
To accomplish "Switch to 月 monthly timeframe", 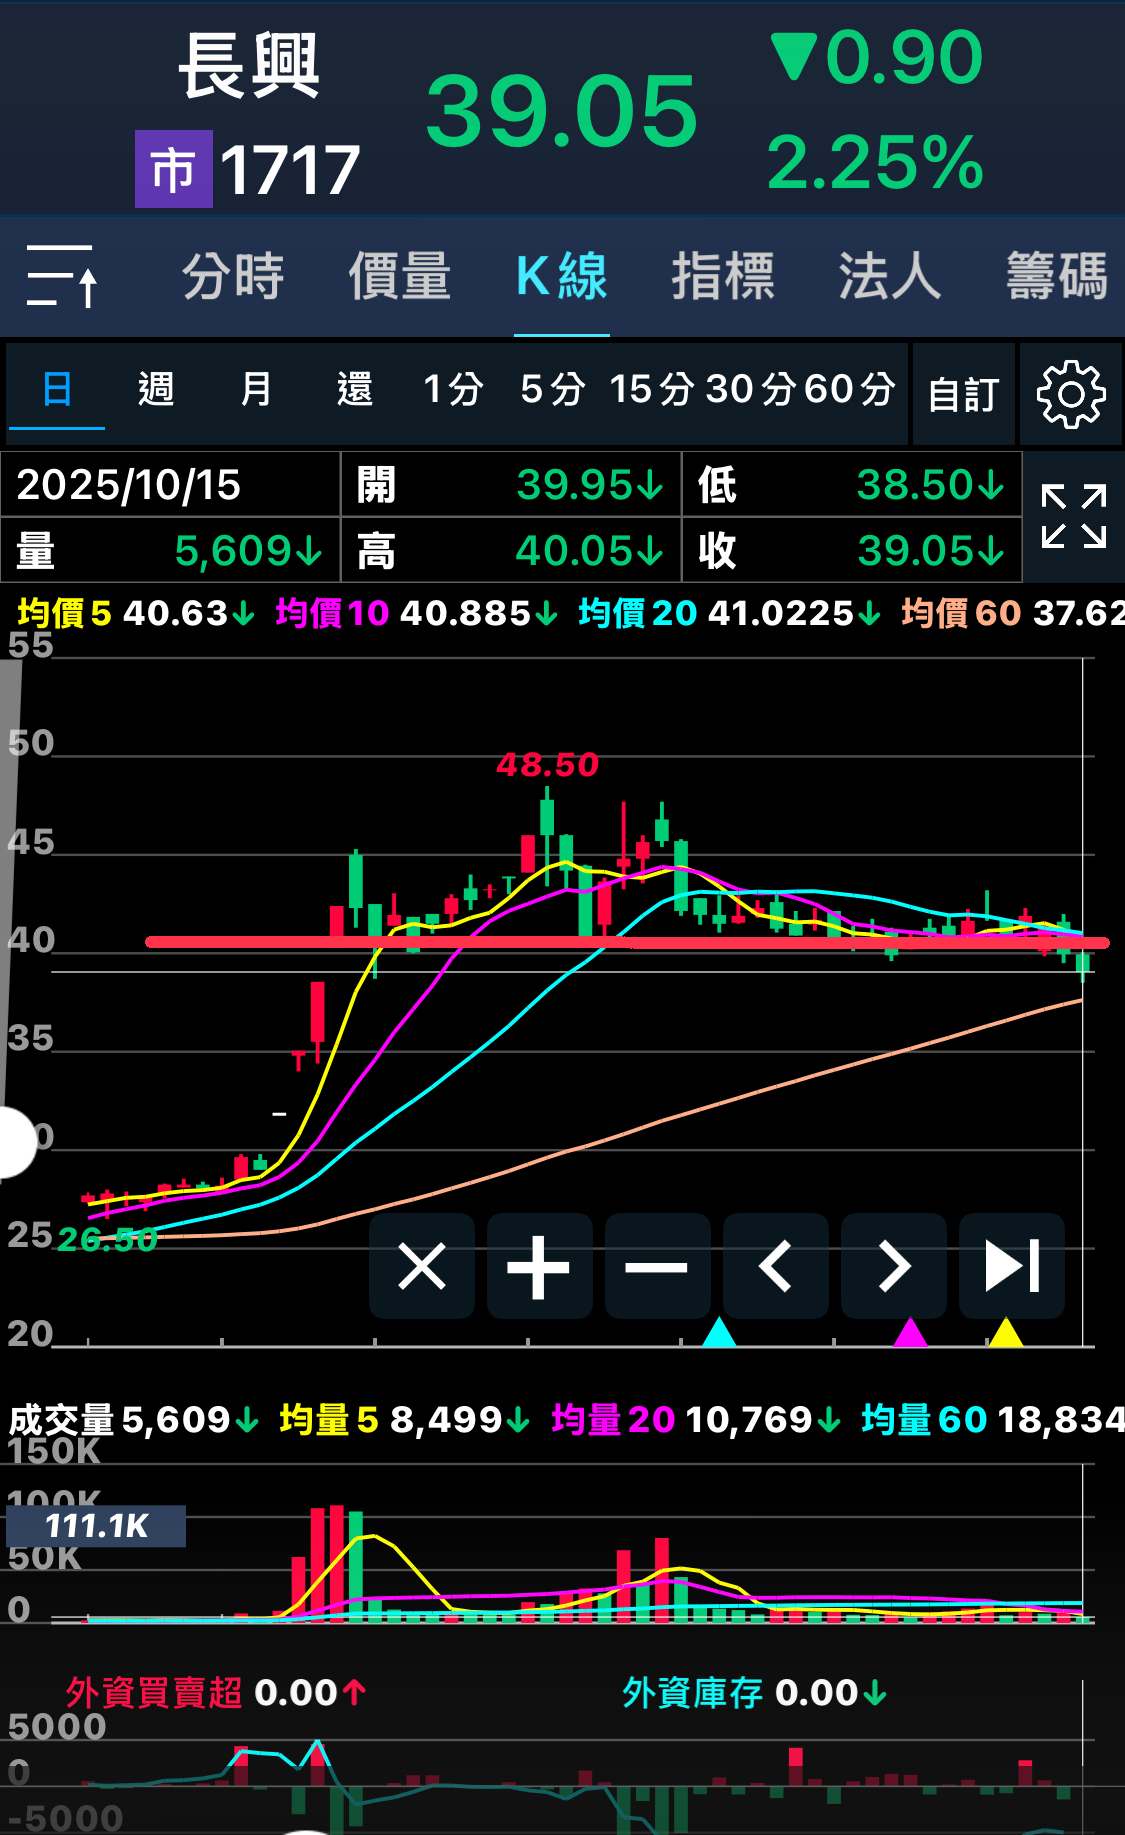I will [x=256, y=389].
